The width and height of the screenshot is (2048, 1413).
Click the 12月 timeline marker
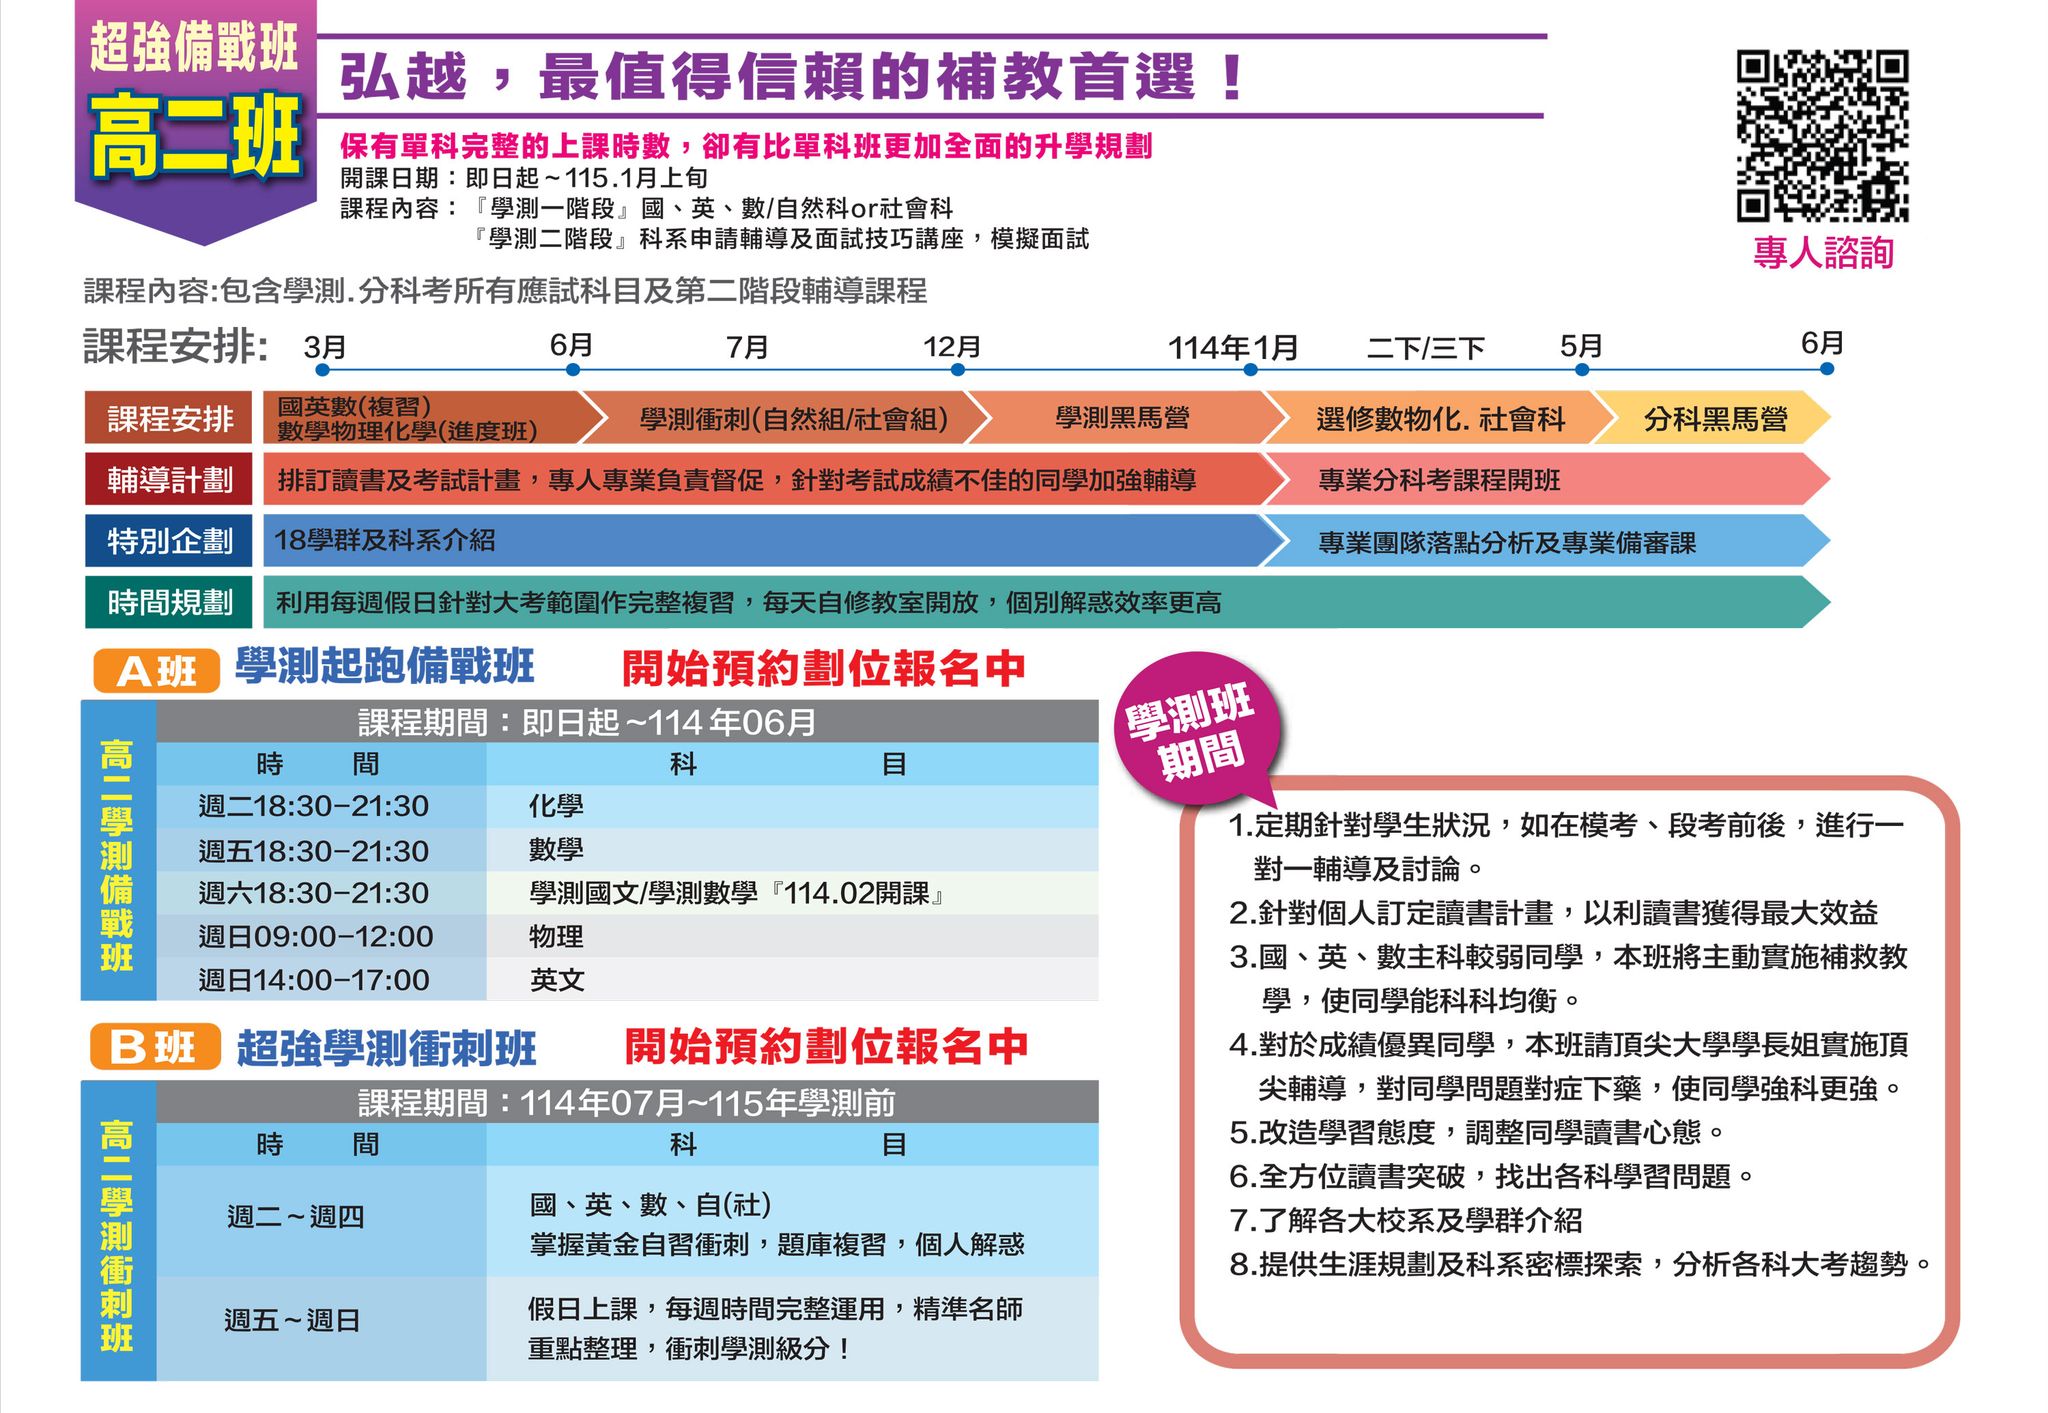pos(958,370)
